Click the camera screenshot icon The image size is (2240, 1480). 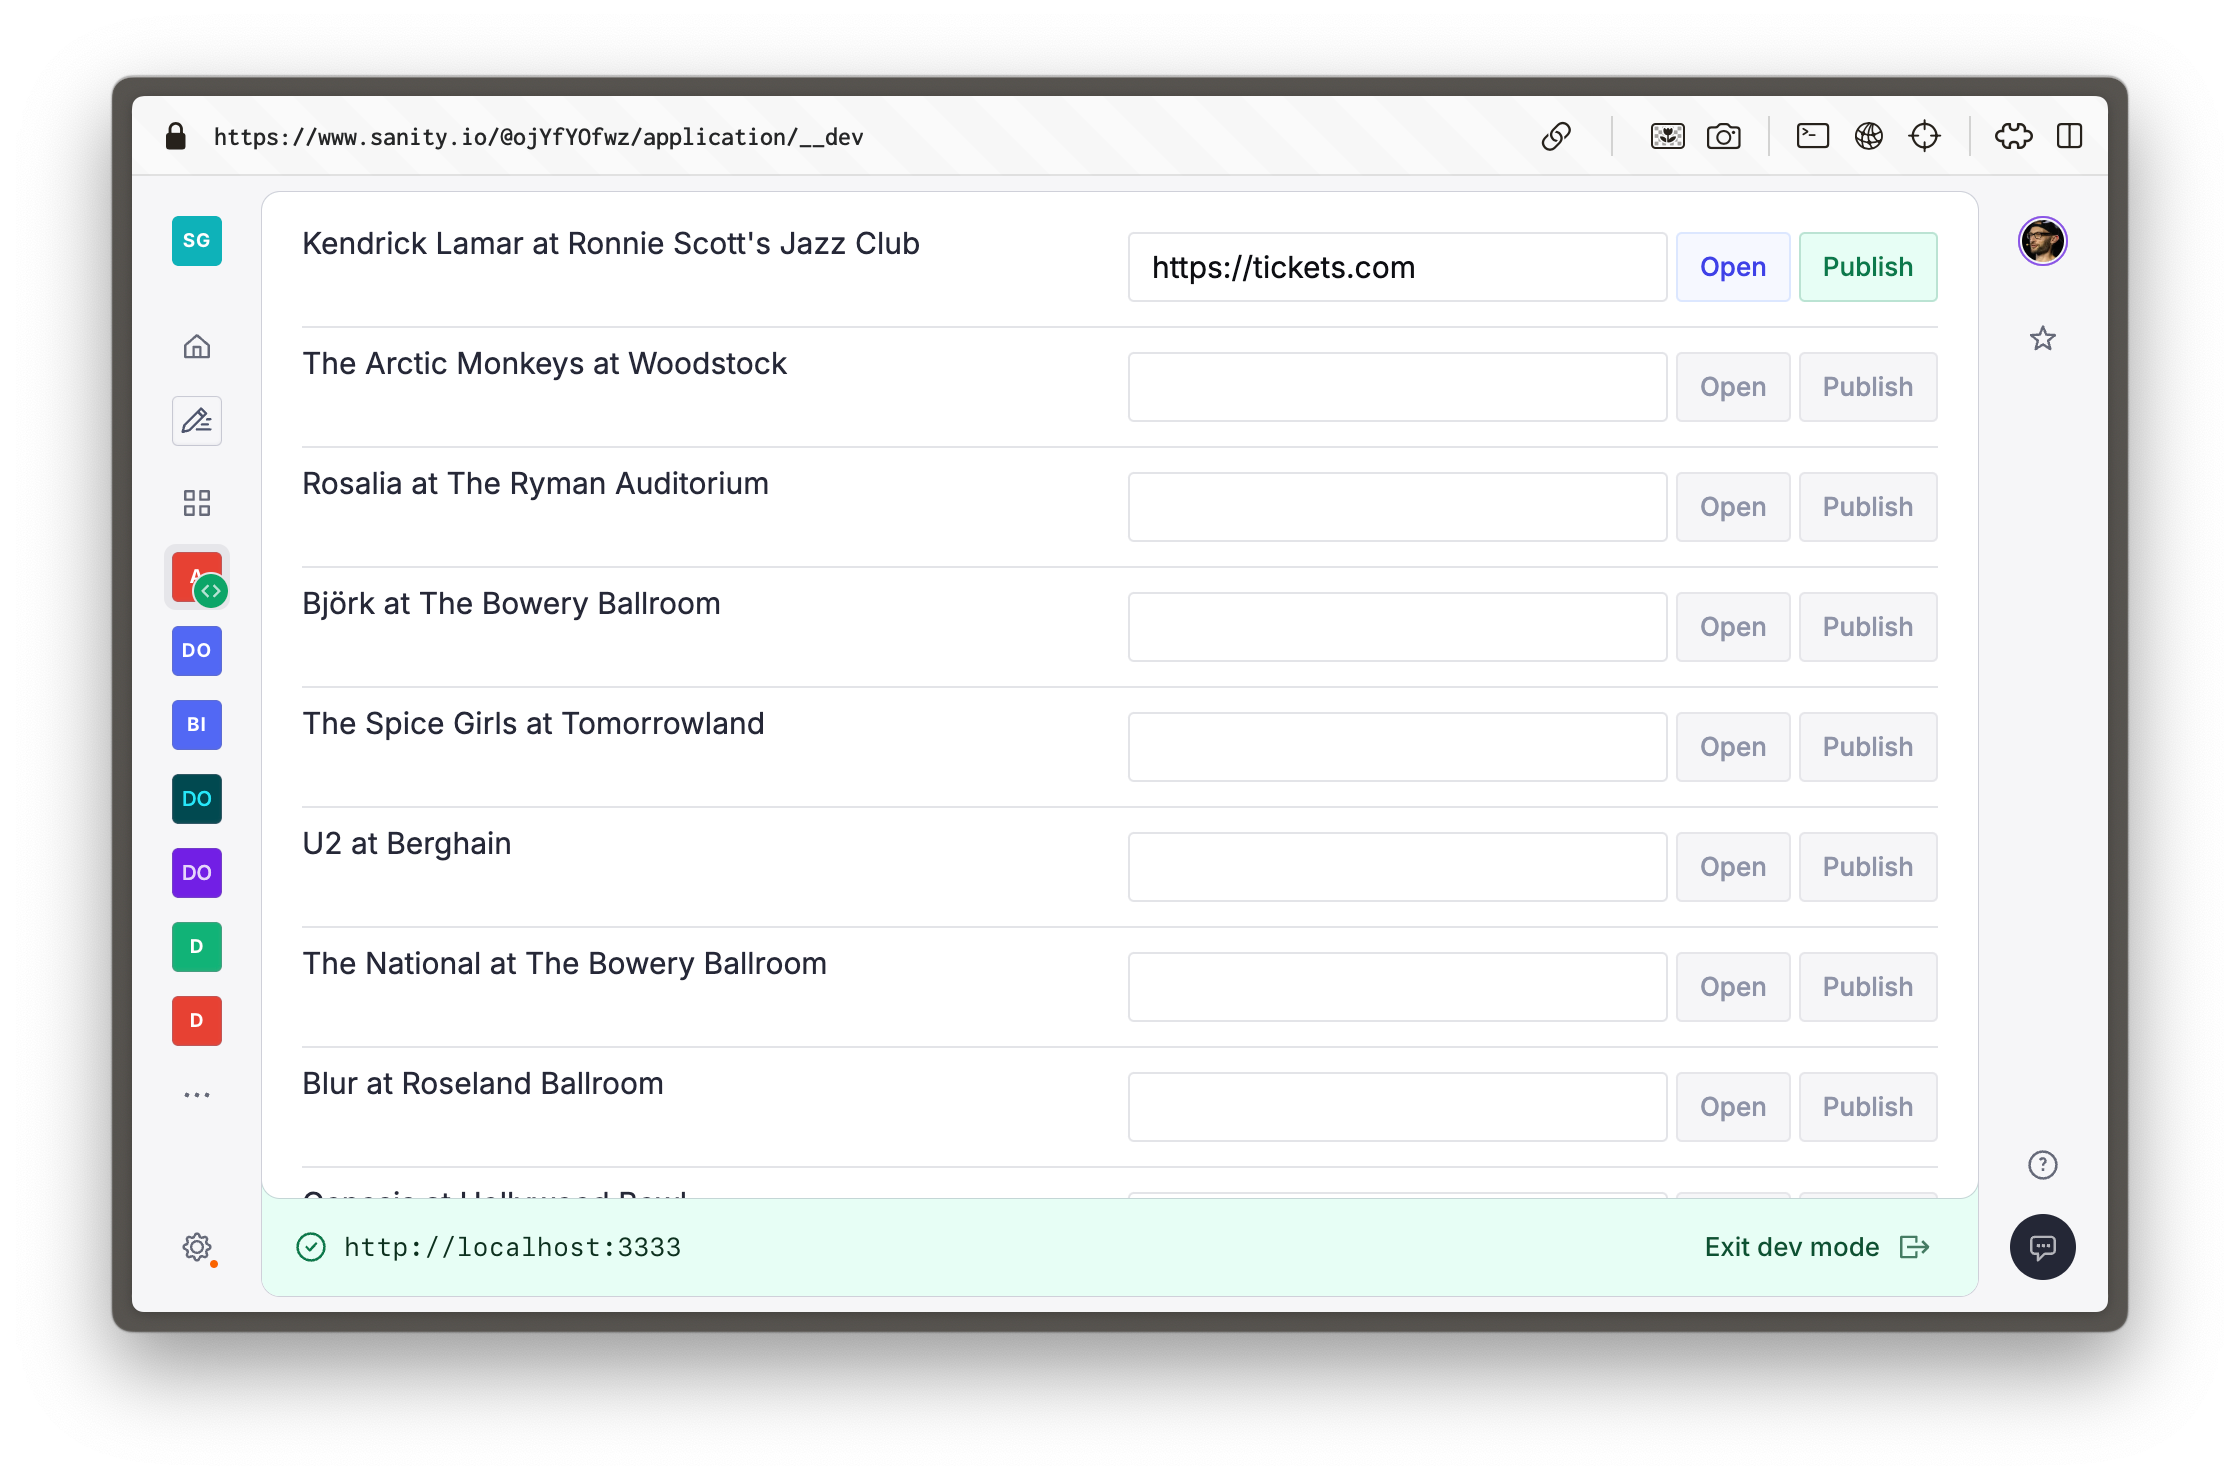coord(1723,136)
